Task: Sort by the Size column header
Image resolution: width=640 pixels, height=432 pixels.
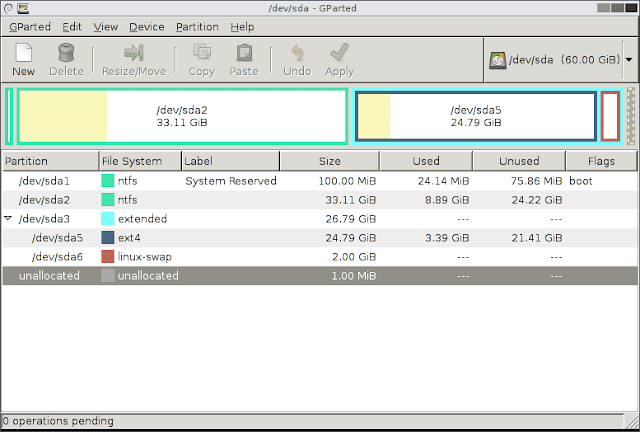Action: pos(330,161)
